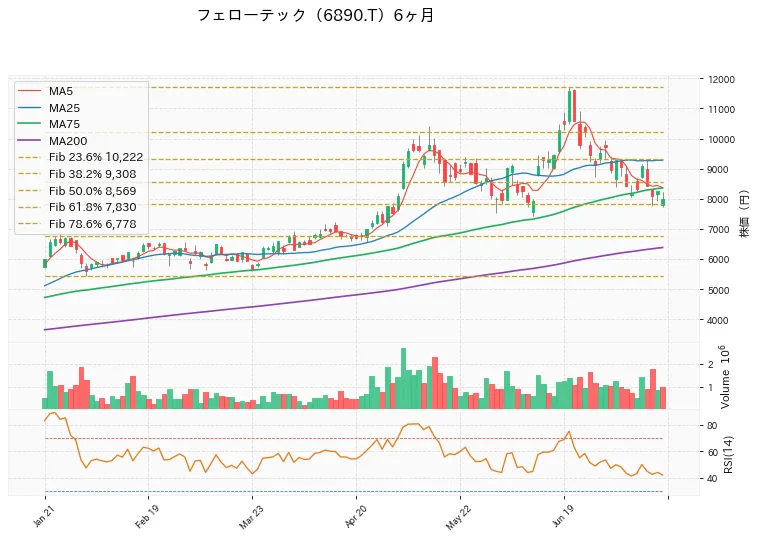This screenshot has width=758, height=539.
Task: Click the Jan 21 date axis label
Action: click(43, 515)
